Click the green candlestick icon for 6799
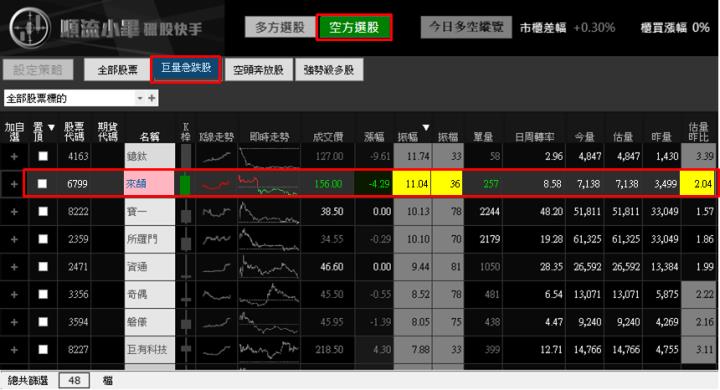The image size is (720, 390). 185,184
